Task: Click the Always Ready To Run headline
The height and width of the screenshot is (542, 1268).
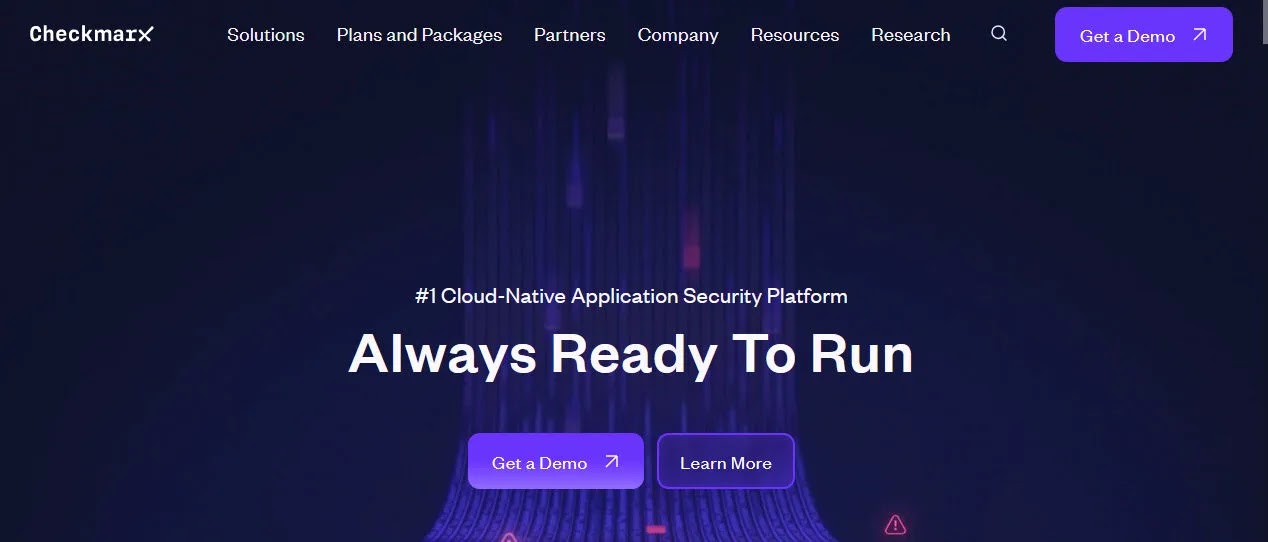Action: pos(631,354)
